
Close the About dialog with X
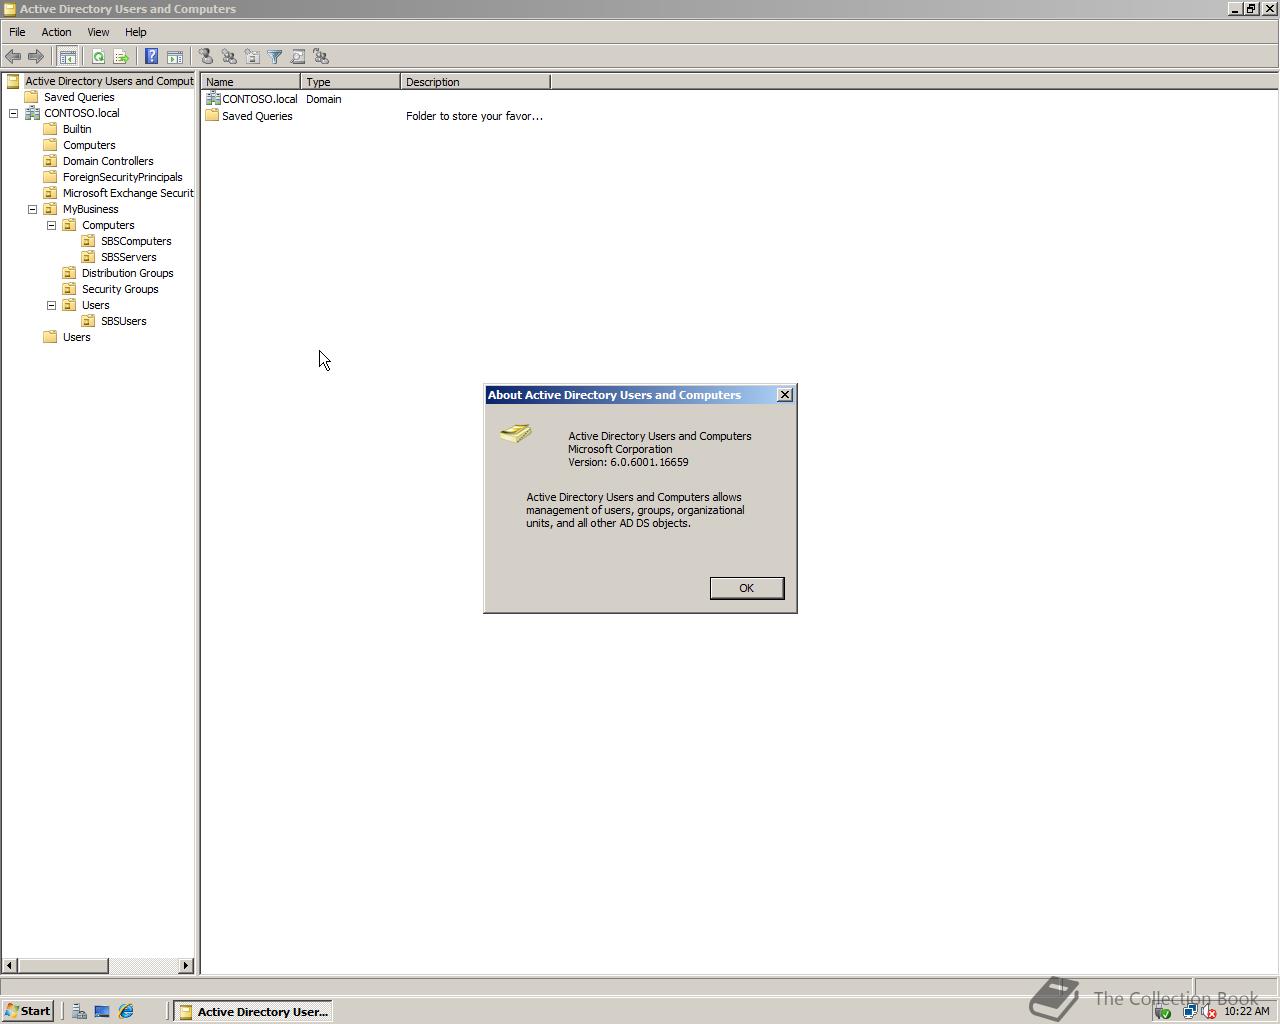click(x=785, y=395)
